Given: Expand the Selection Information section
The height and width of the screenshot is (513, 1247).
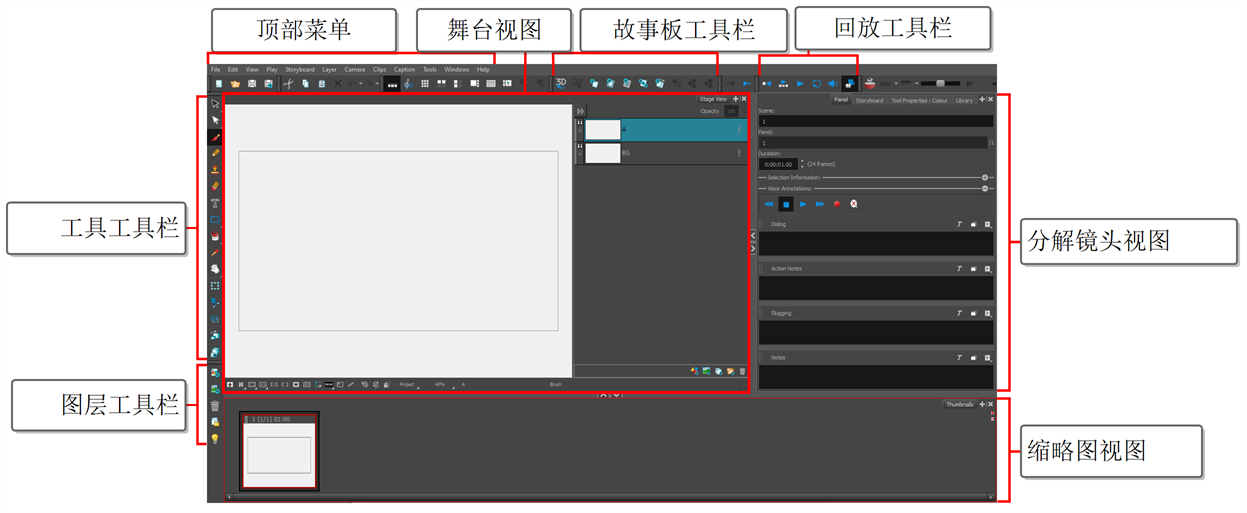Looking at the screenshot, I should 985,177.
